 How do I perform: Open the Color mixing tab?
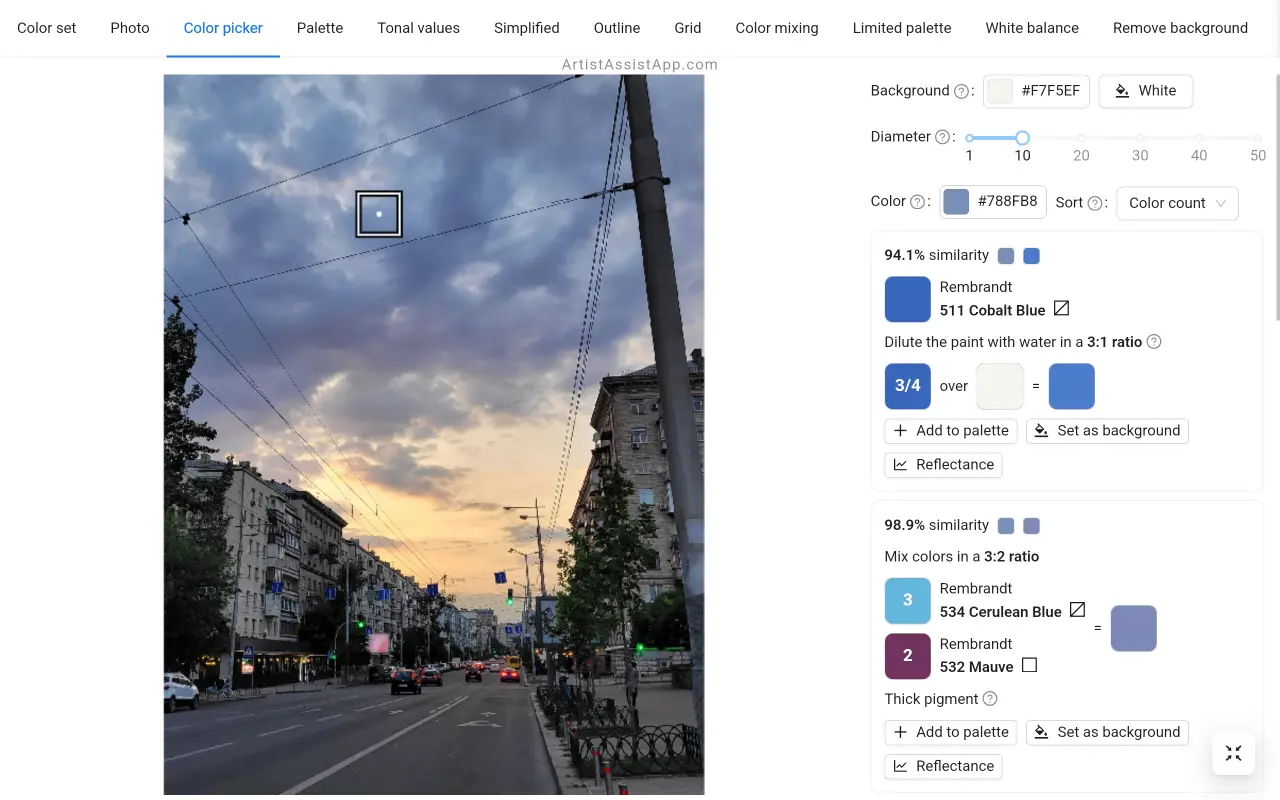(x=777, y=28)
